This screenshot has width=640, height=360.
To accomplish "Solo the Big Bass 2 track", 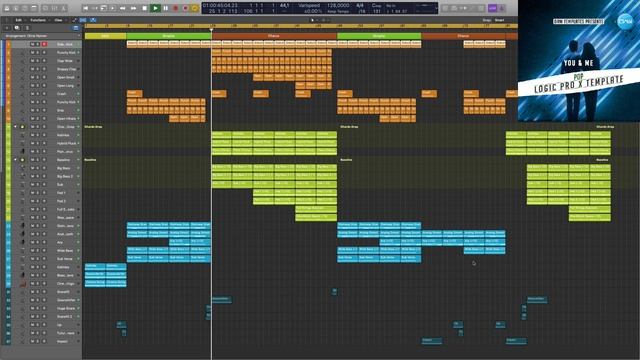I will coord(38,176).
